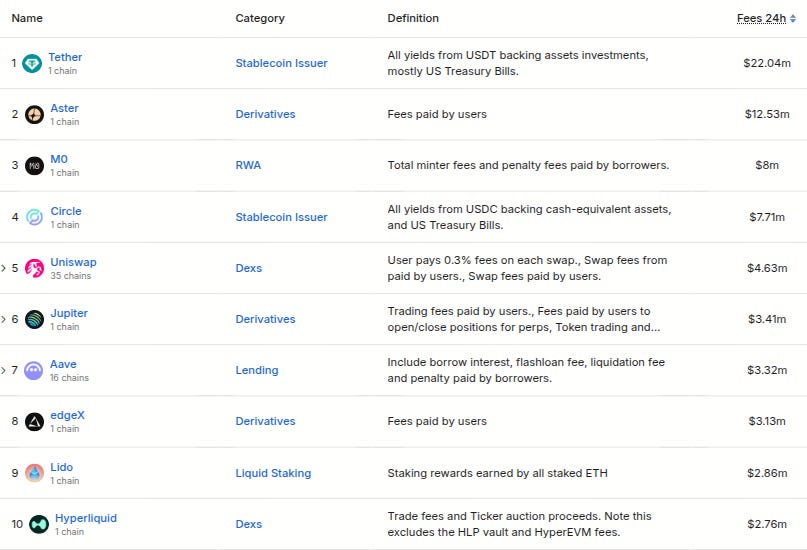Screen dimensions: 807x550
Task: Select the $8m fees value
Action: point(767,165)
